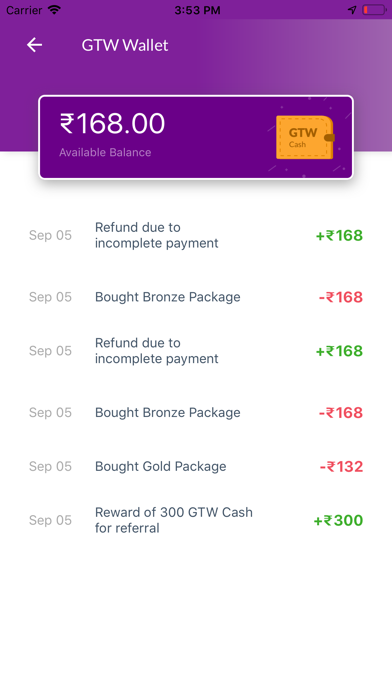Tap the battery indicator icon
This screenshot has height=696, width=392.
point(374,10)
